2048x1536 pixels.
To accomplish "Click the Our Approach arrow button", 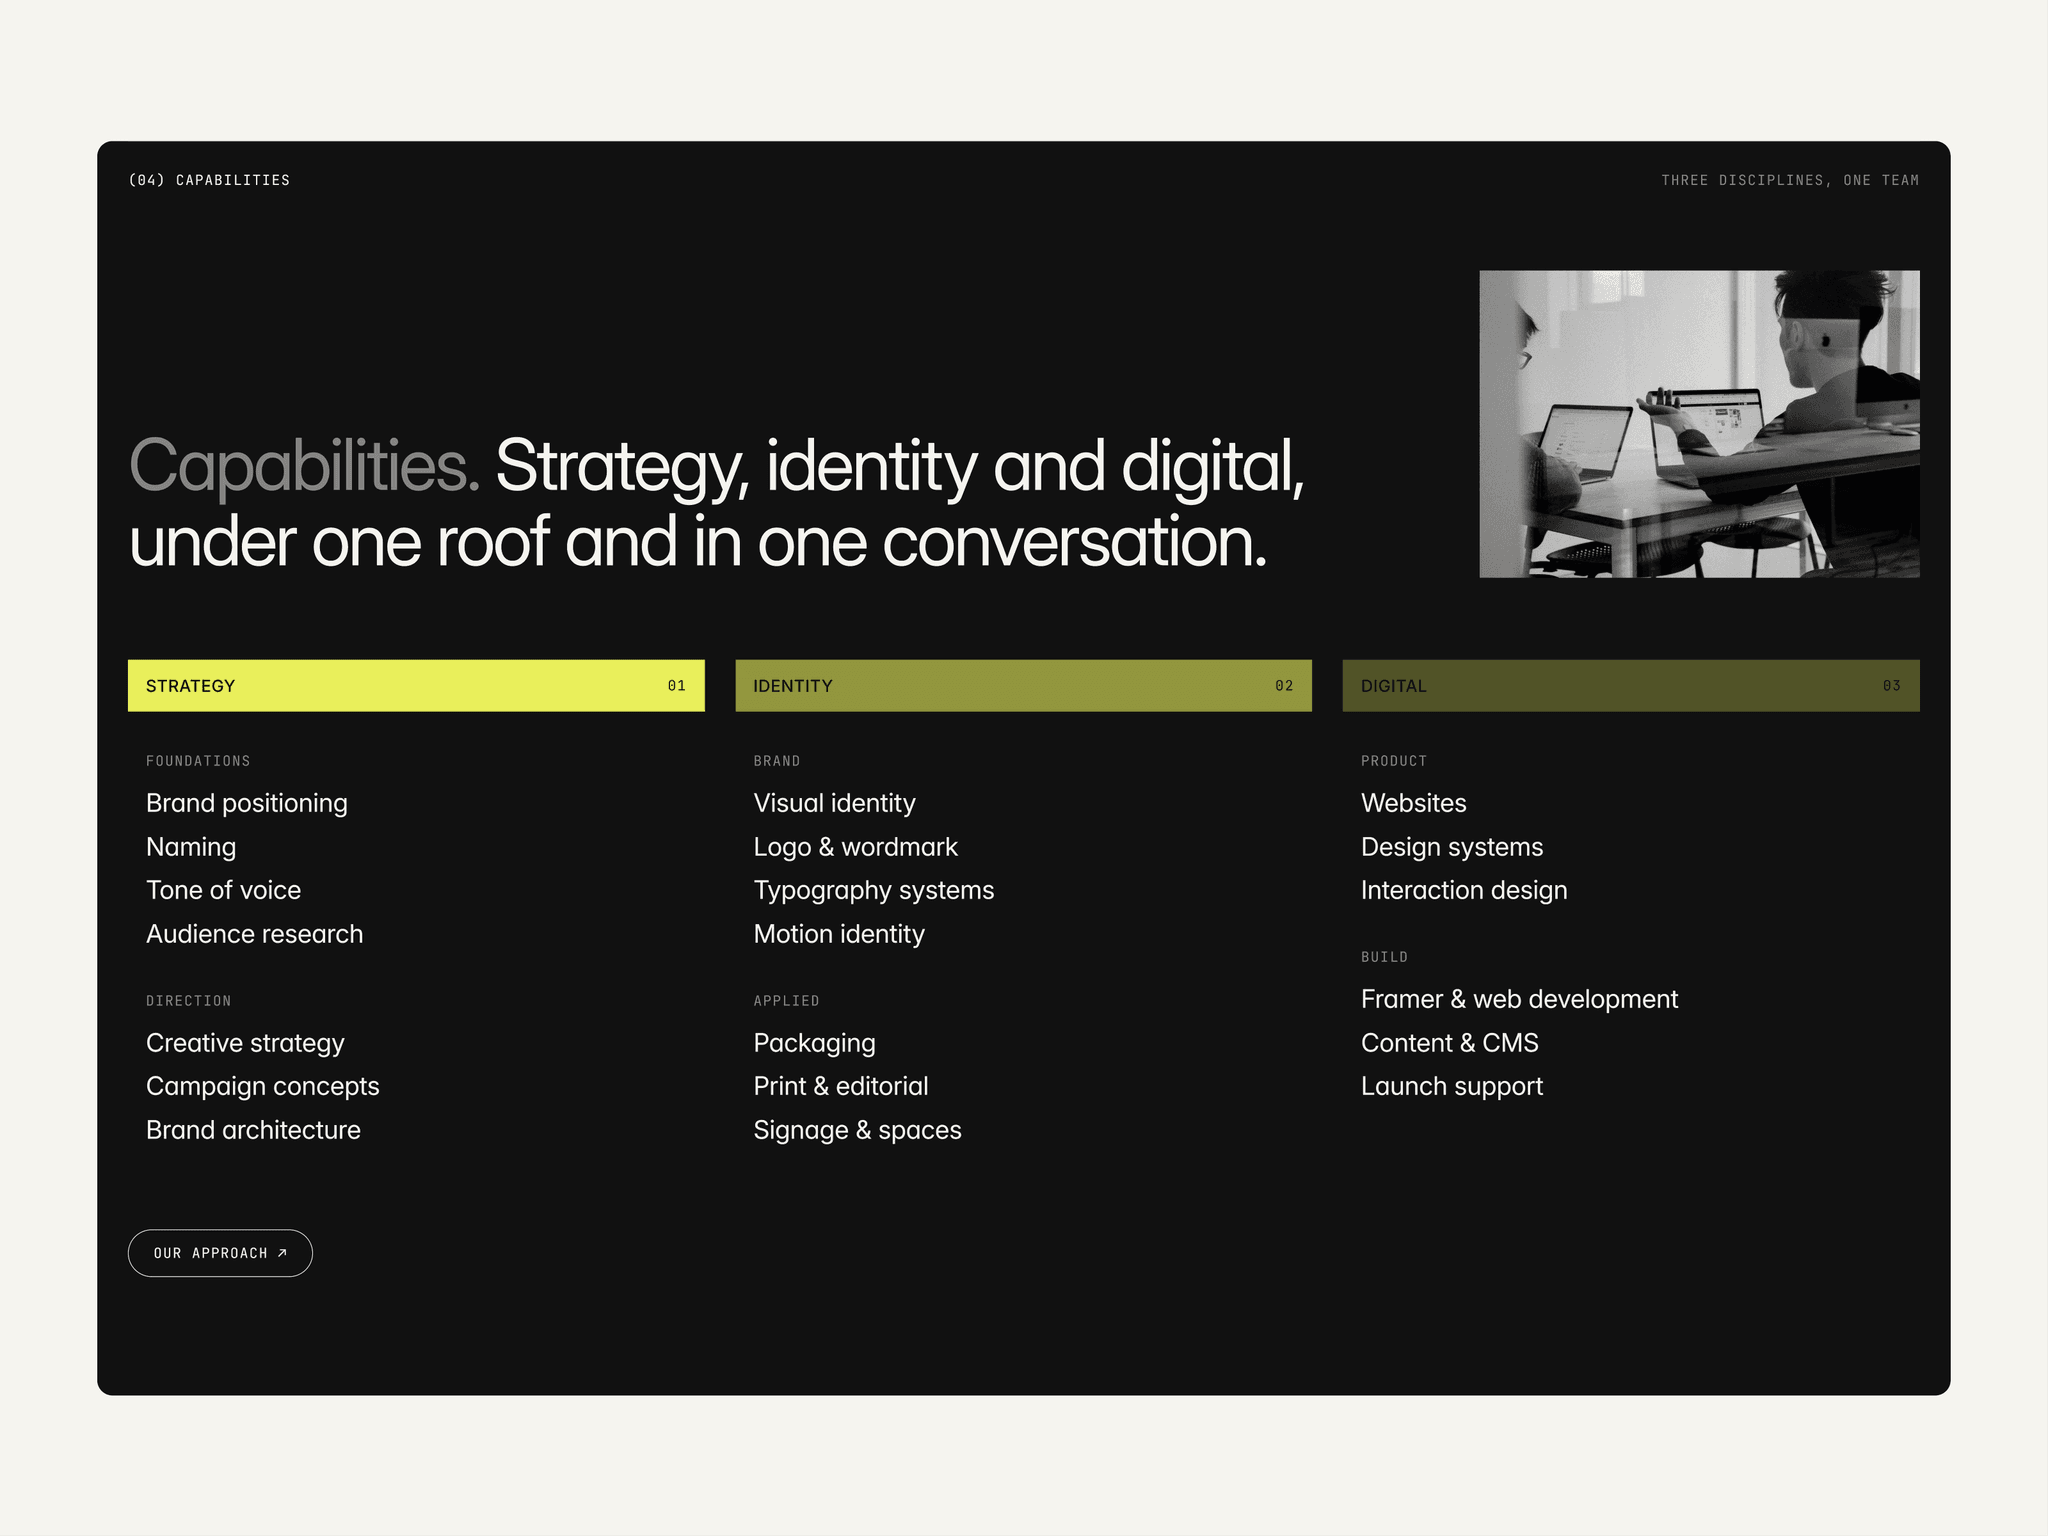I will pos(220,1253).
